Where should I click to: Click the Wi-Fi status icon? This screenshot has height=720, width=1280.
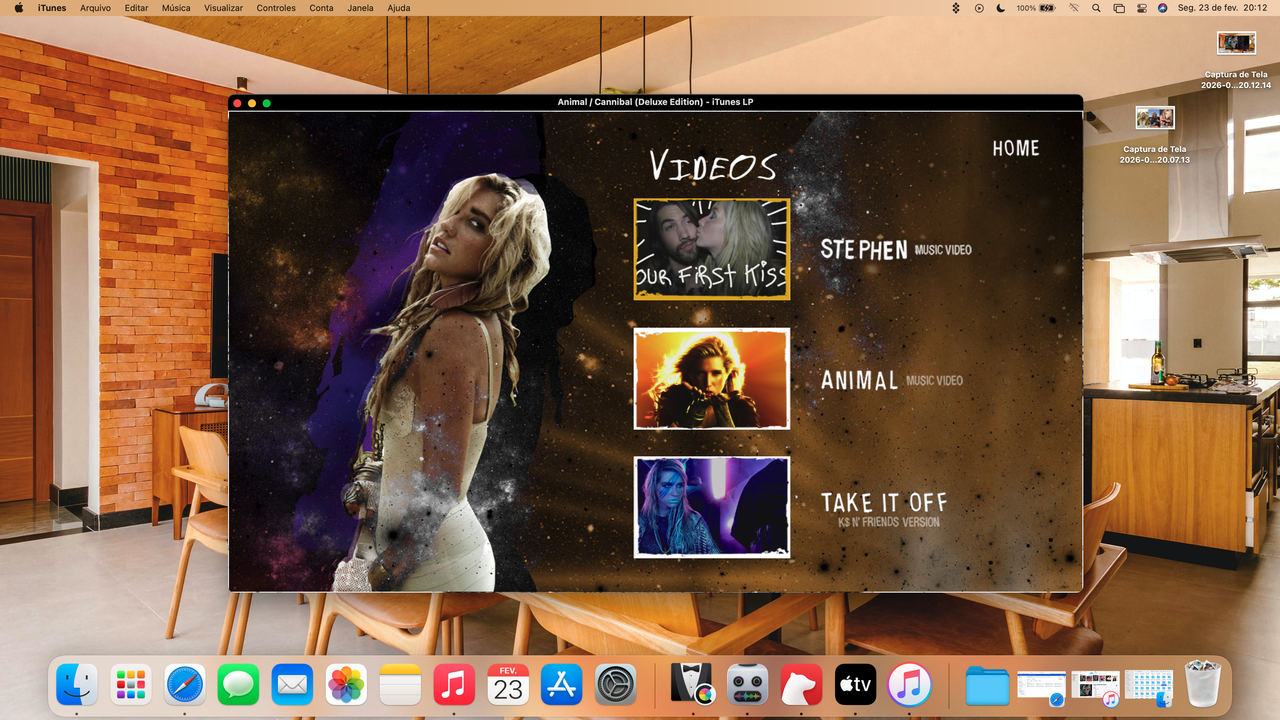pos(1074,8)
